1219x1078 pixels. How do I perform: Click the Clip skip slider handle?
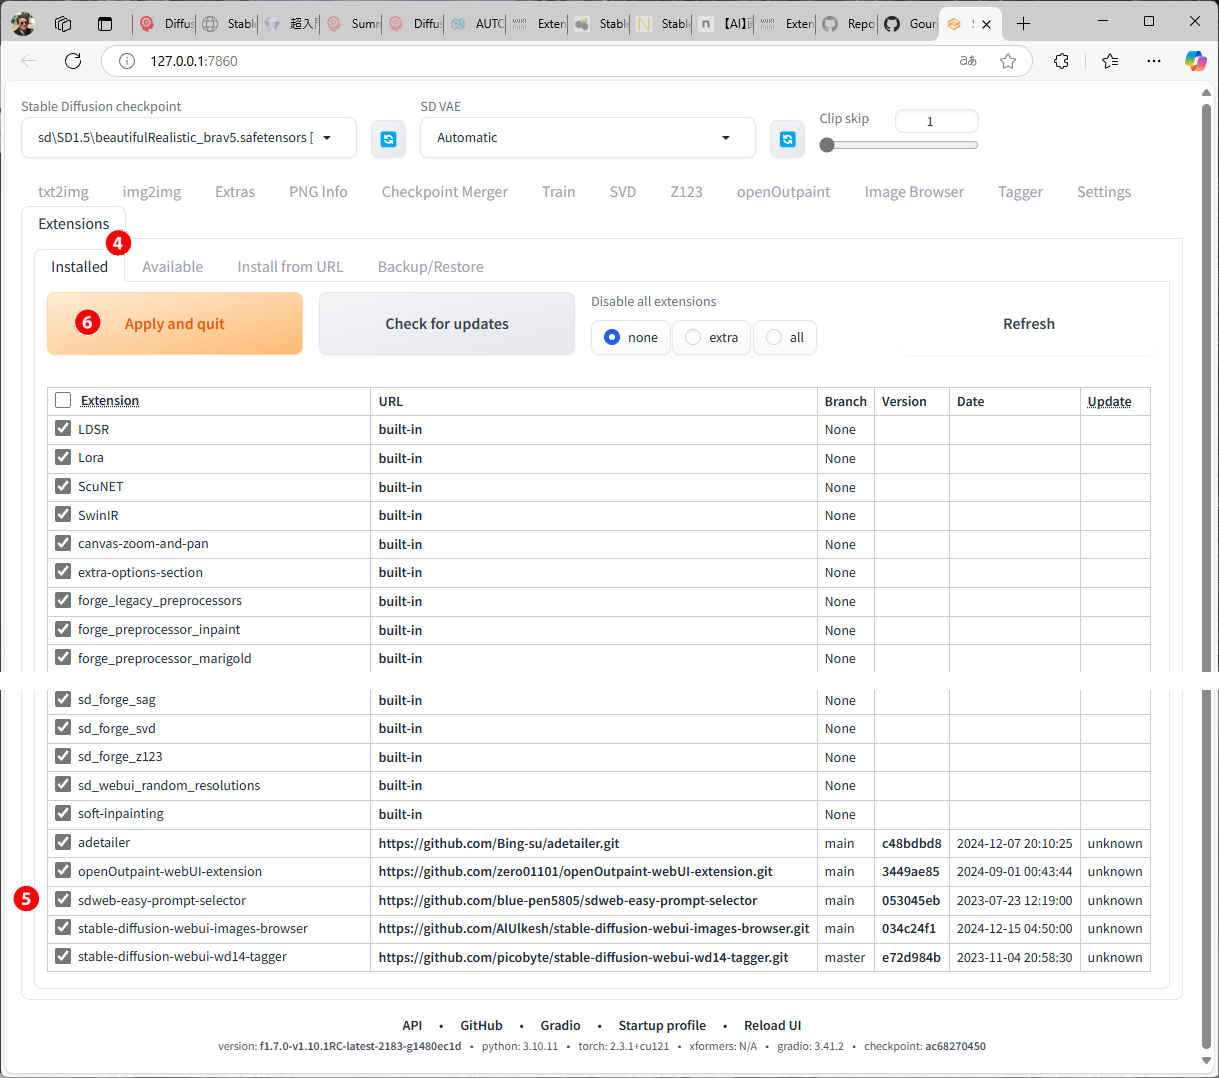coord(827,145)
